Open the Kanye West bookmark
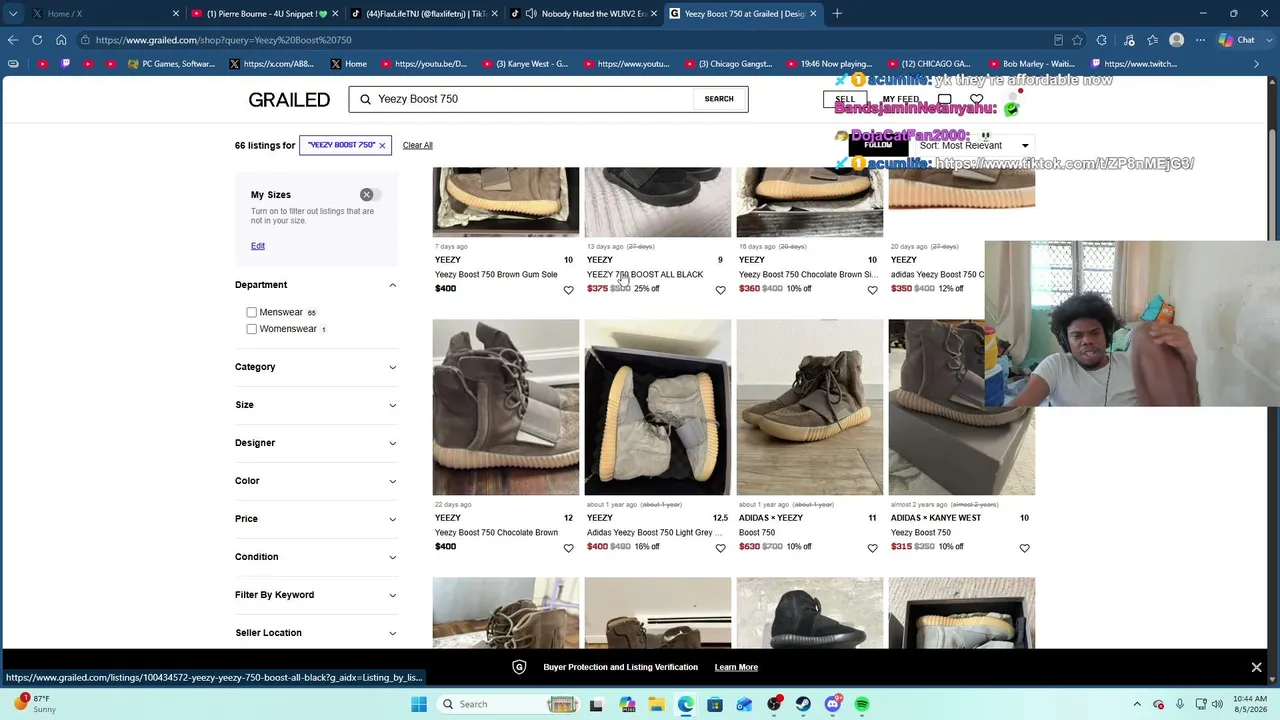1280x720 pixels. coord(526,64)
